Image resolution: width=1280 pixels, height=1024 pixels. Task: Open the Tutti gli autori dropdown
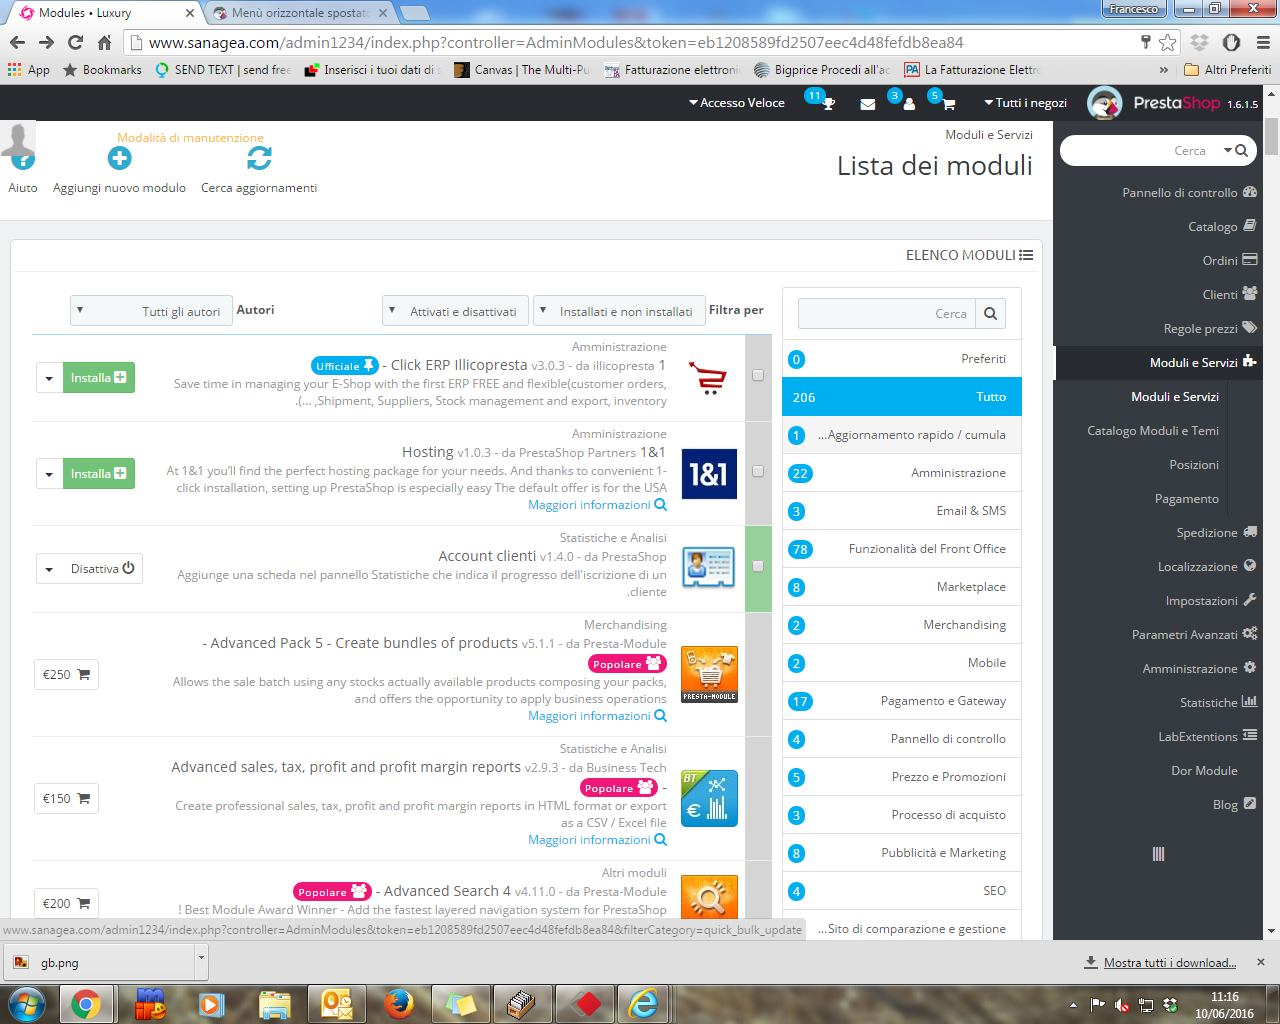point(151,311)
